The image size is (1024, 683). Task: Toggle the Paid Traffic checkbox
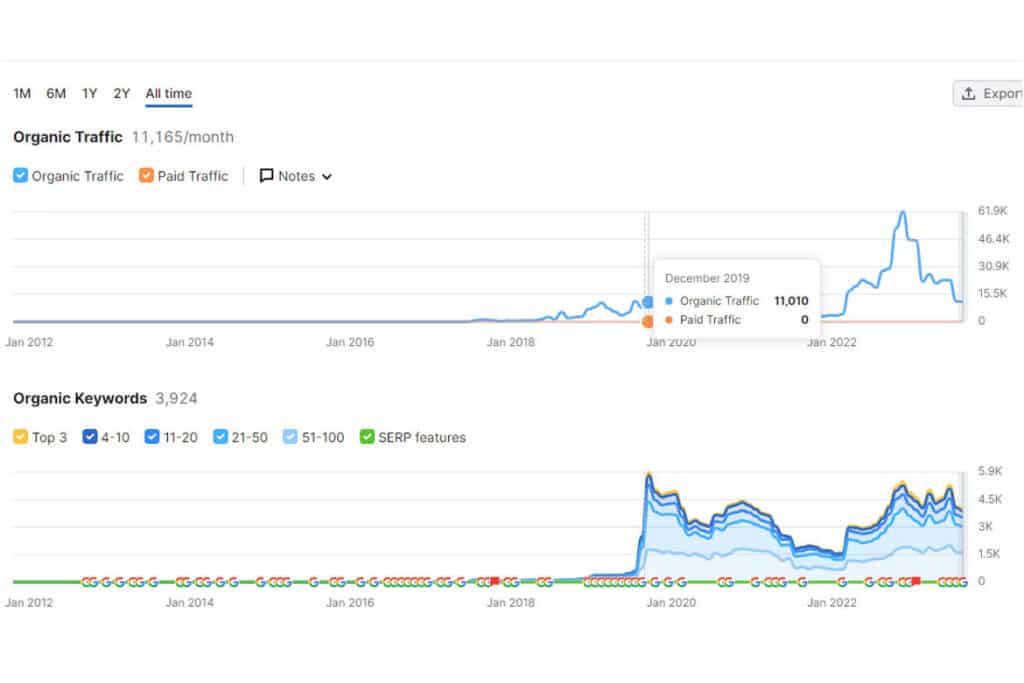tap(146, 176)
